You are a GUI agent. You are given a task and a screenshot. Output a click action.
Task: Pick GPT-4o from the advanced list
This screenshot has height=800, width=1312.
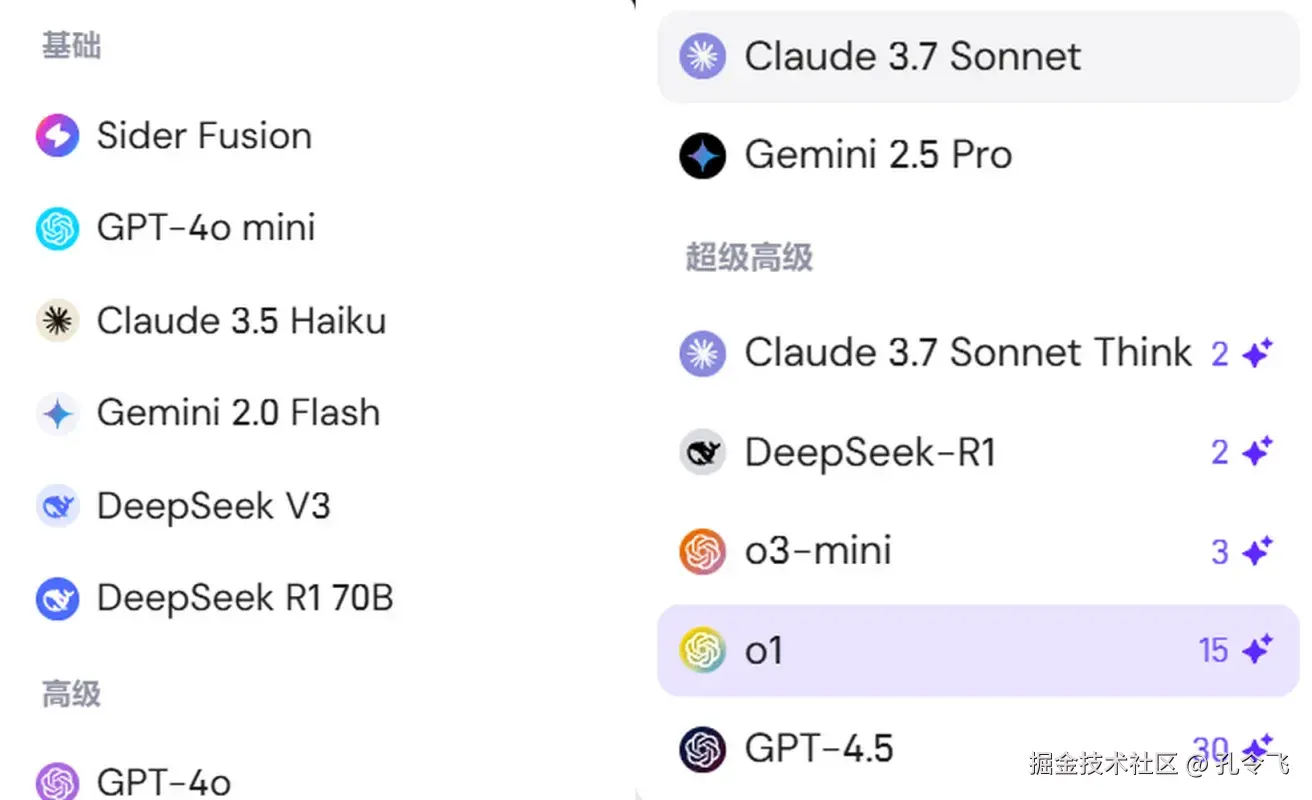163,781
